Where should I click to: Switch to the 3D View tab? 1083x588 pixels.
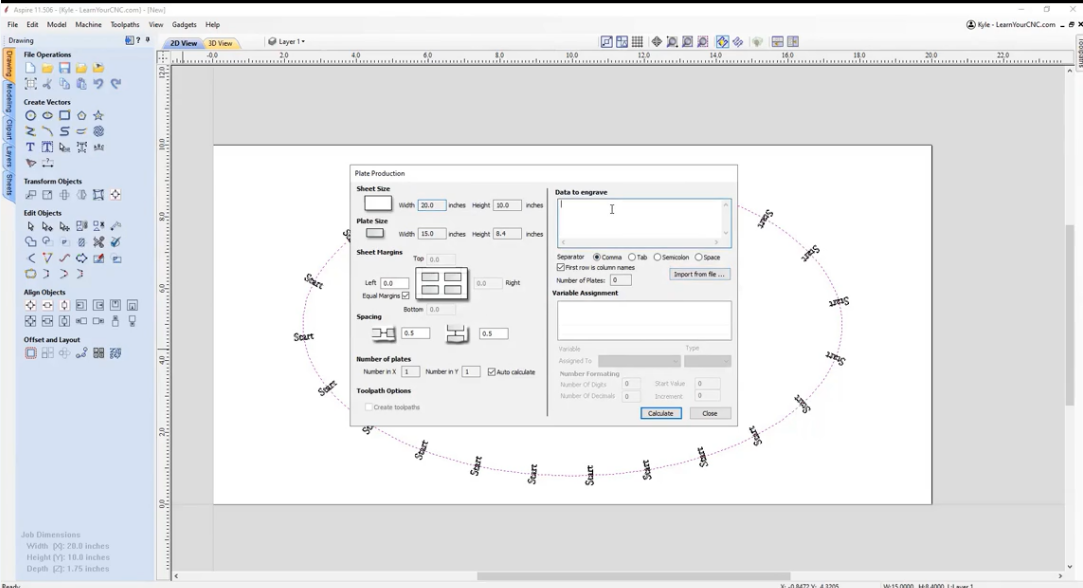[x=220, y=43]
